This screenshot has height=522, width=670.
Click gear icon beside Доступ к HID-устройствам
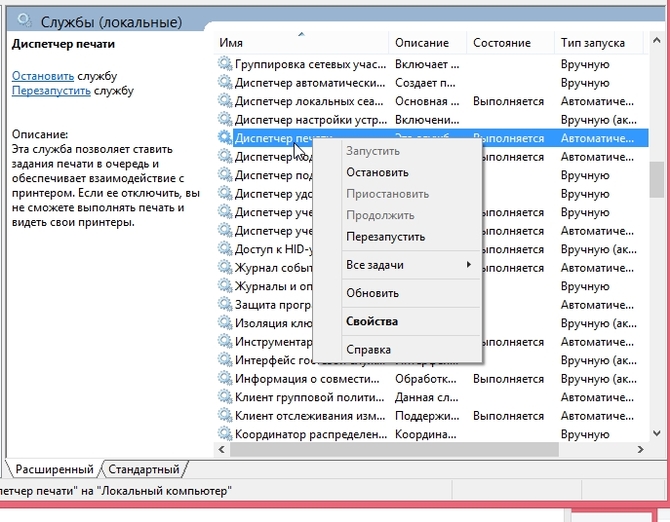point(225,249)
